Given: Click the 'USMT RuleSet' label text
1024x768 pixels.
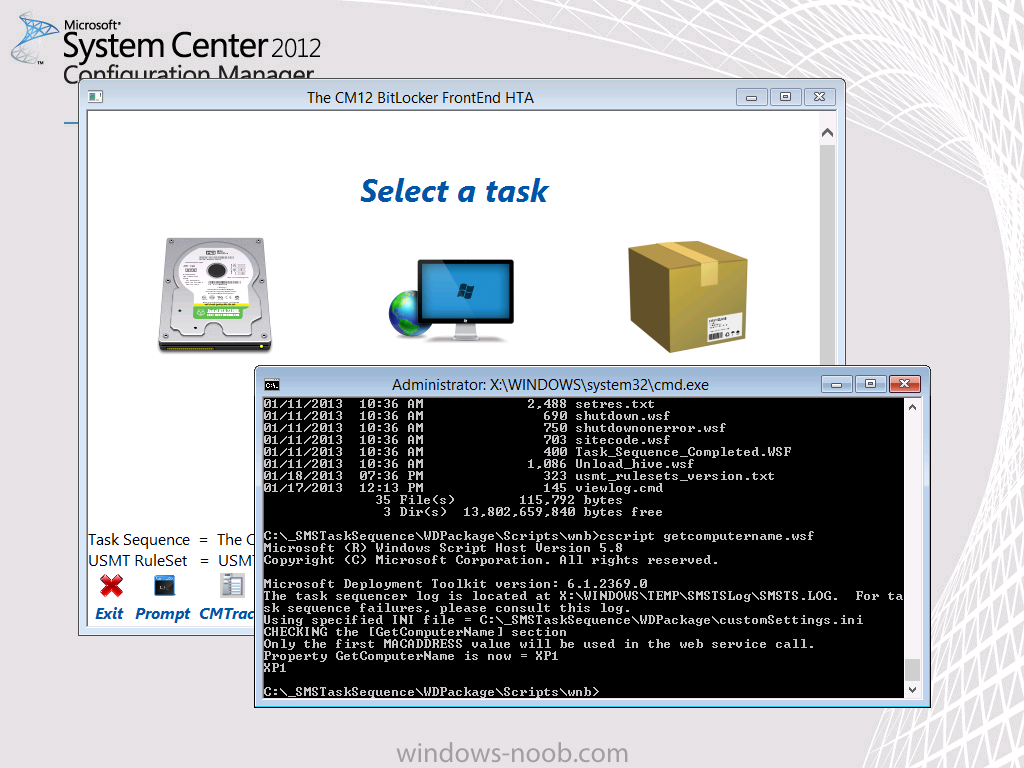Looking at the screenshot, I should click(138, 561).
